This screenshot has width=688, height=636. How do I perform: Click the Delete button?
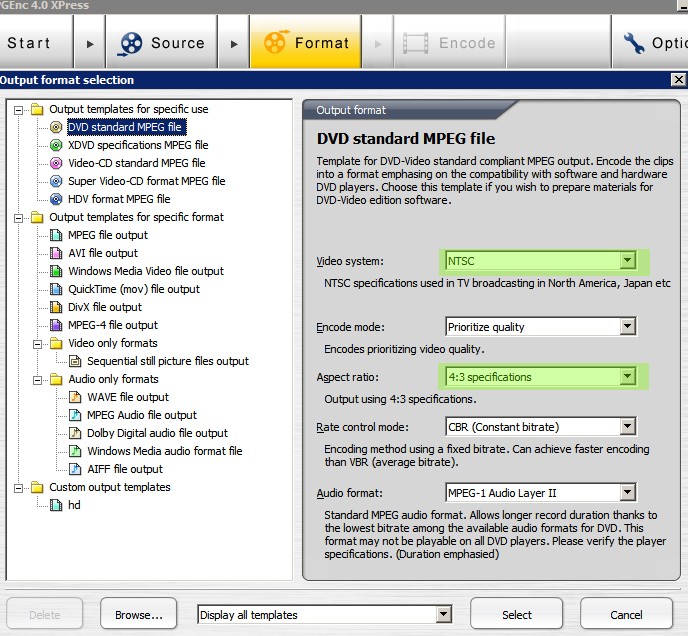pyautogui.click(x=45, y=614)
